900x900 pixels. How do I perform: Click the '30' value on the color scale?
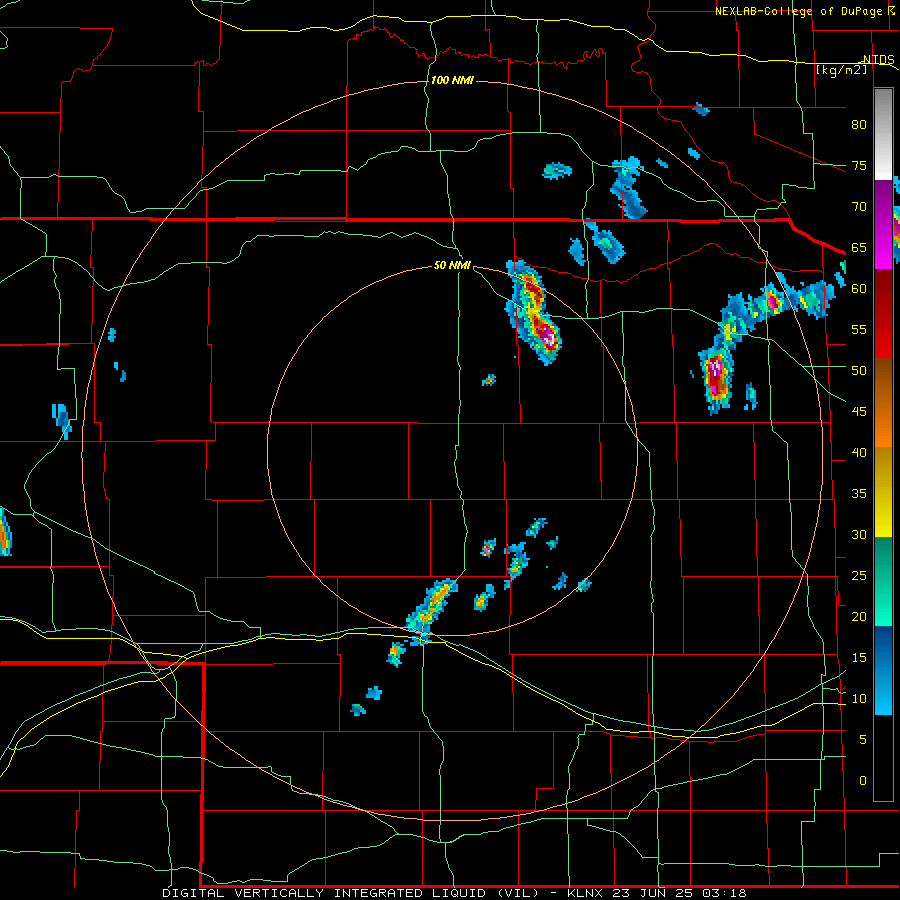[x=859, y=534]
